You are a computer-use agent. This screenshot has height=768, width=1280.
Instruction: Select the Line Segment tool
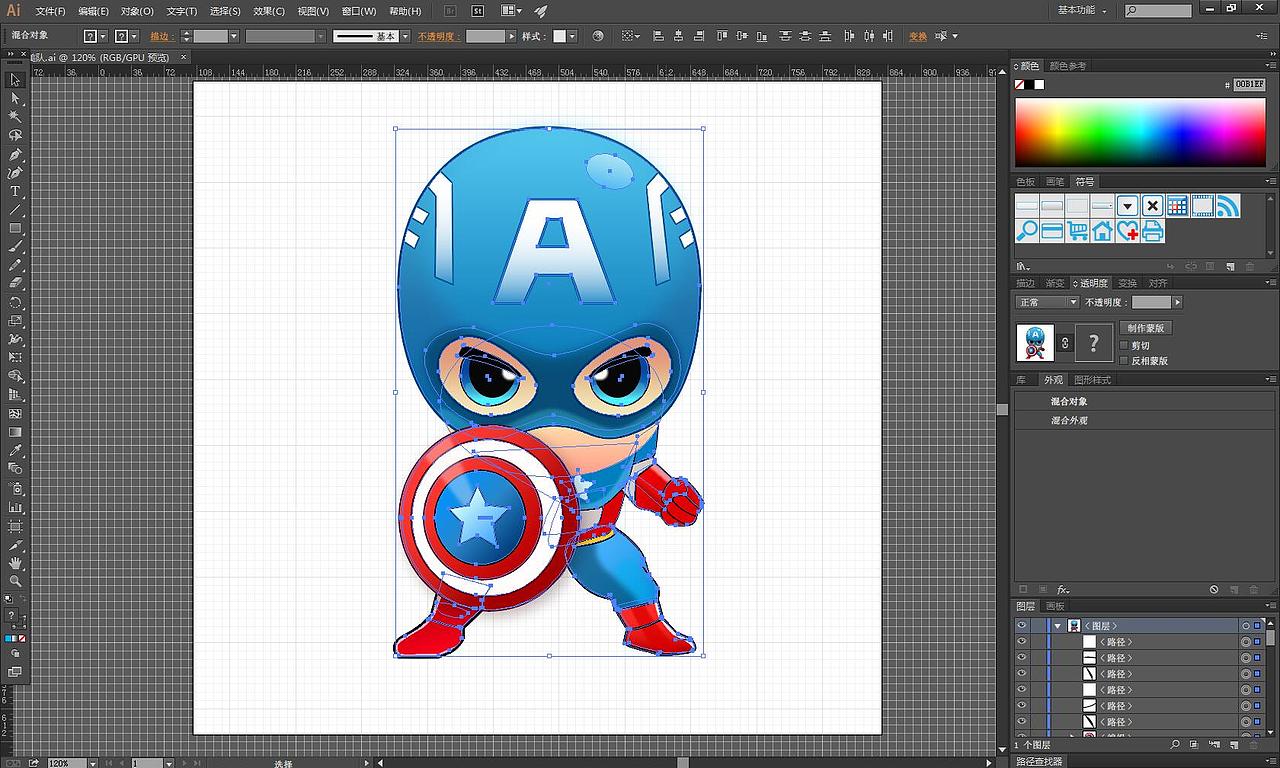(x=15, y=211)
